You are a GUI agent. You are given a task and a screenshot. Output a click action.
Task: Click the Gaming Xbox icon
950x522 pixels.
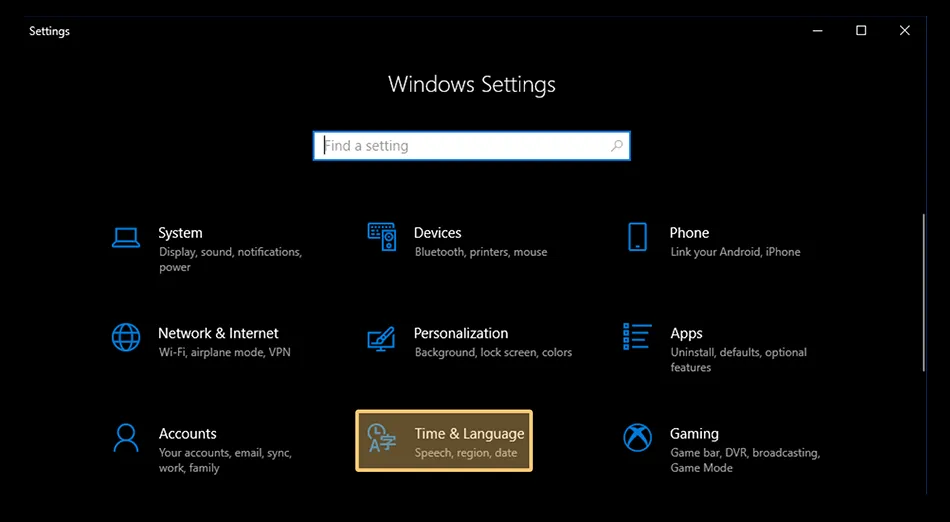[x=637, y=438]
